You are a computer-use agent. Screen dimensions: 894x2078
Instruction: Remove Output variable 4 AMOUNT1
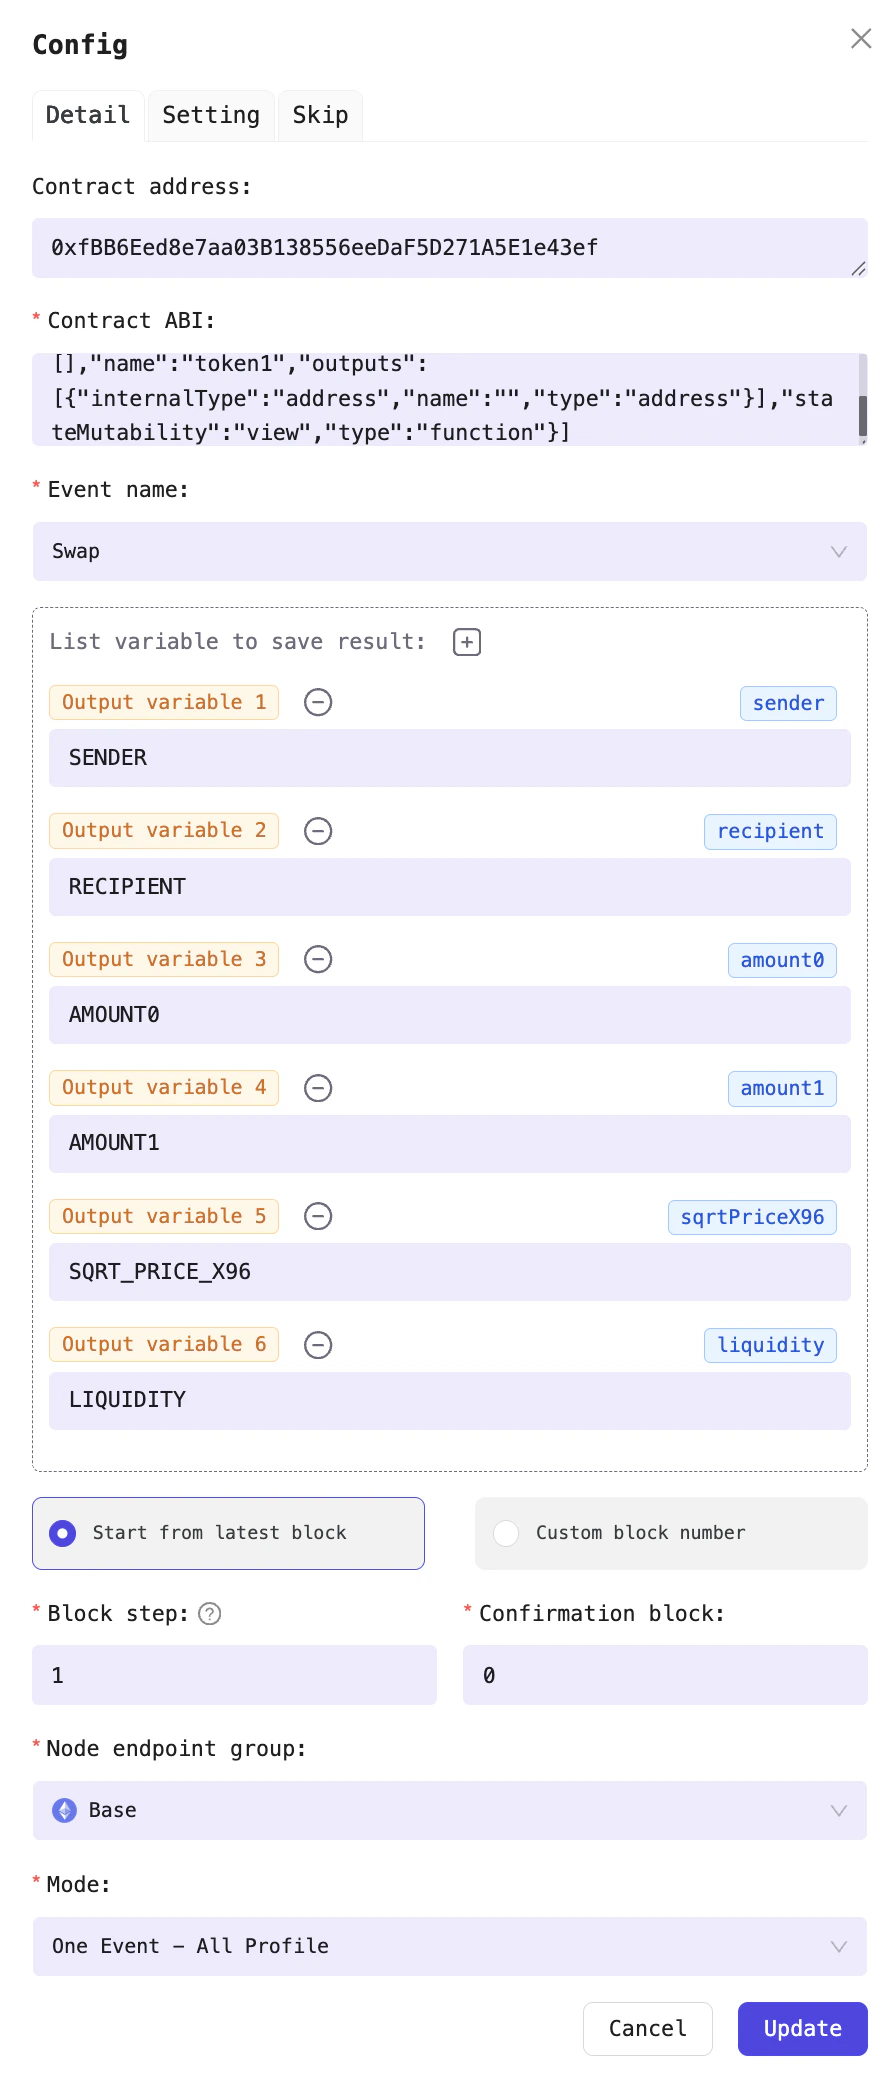318,1087
